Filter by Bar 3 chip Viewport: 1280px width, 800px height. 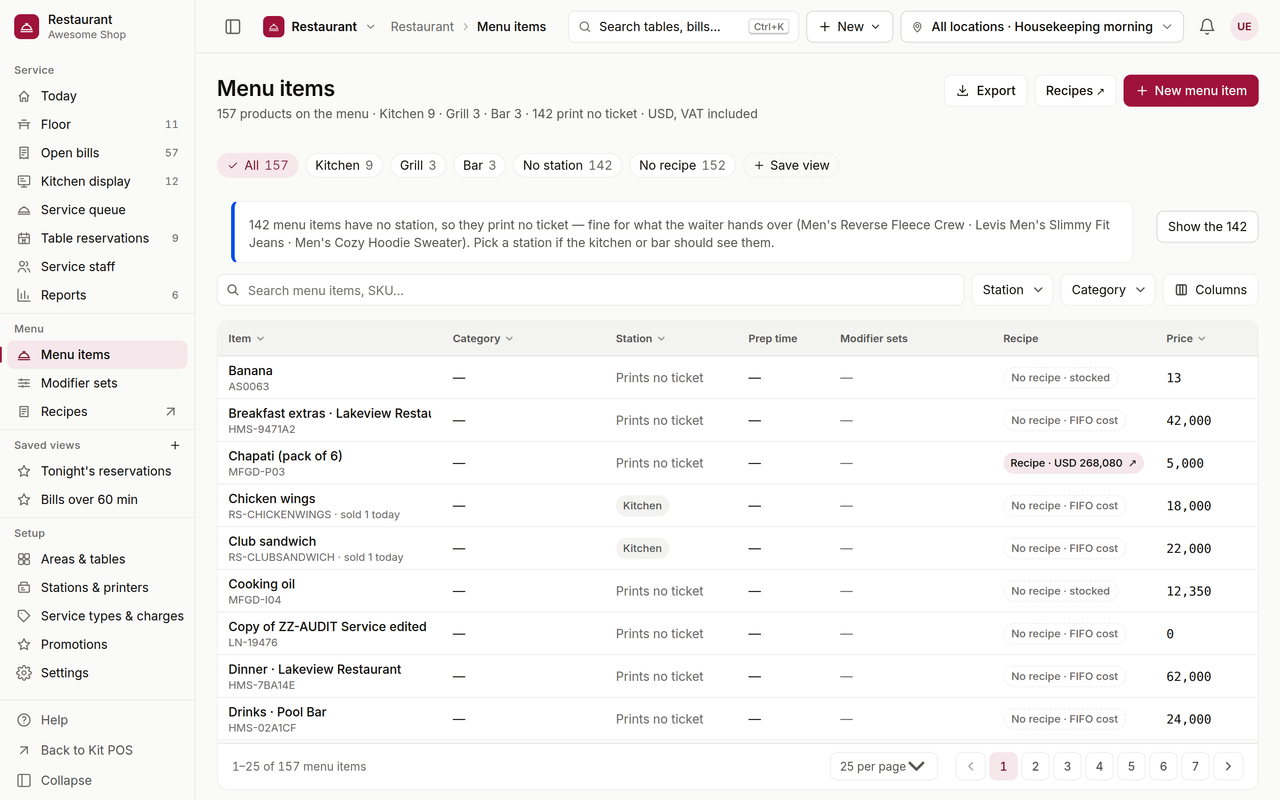point(480,166)
